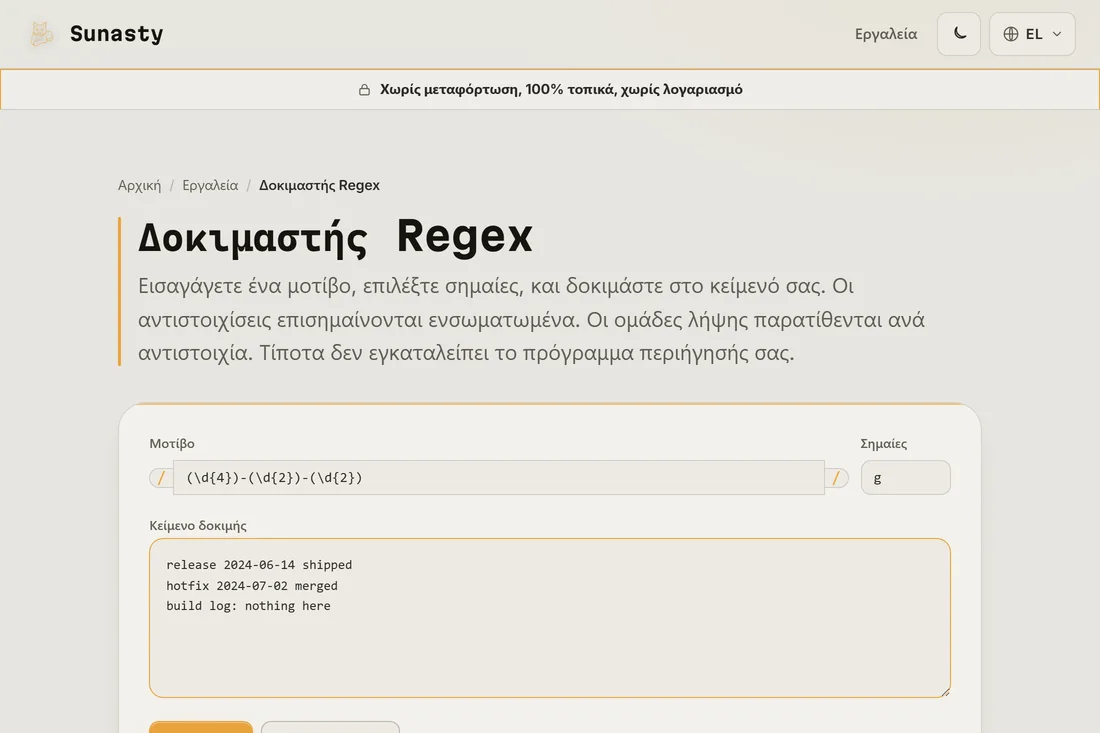Click inside the Κείμενο δοκιμής textarea
The height and width of the screenshot is (733, 1100).
click(x=550, y=618)
